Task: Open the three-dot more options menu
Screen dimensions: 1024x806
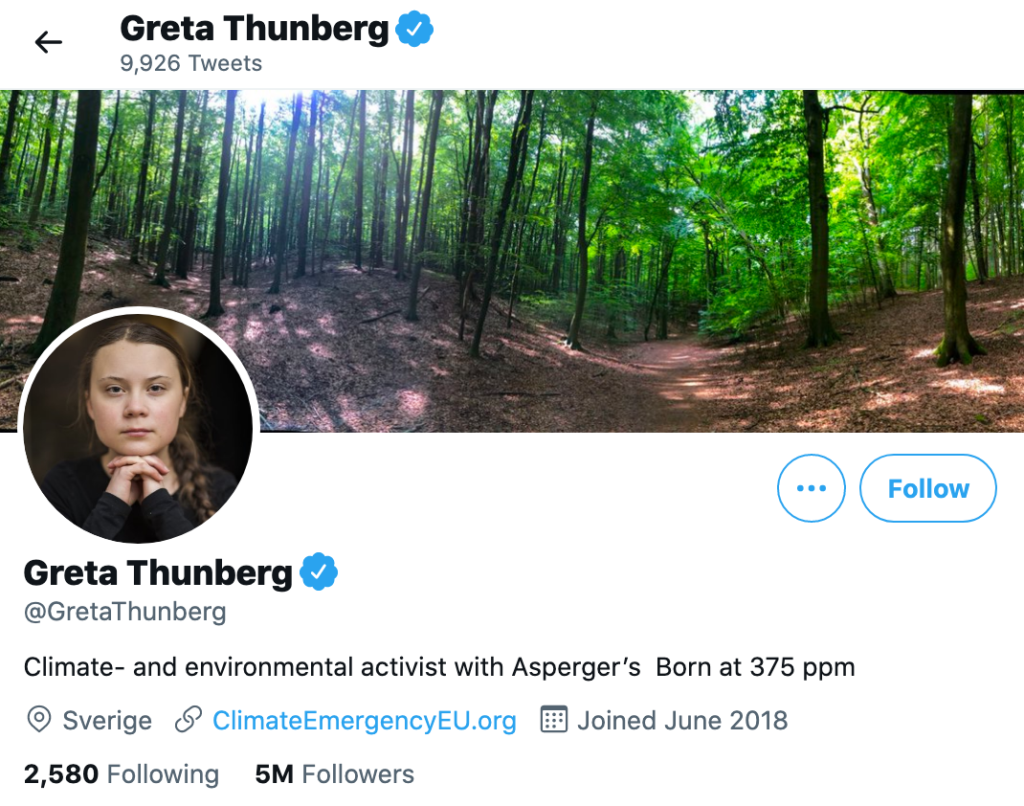Action: point(811,488)
